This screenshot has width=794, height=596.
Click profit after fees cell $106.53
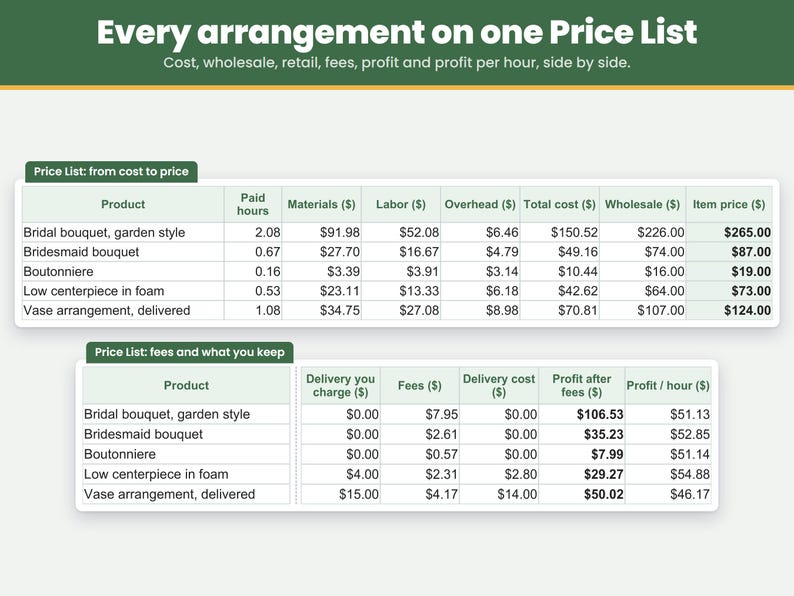(x=582, y=414)
